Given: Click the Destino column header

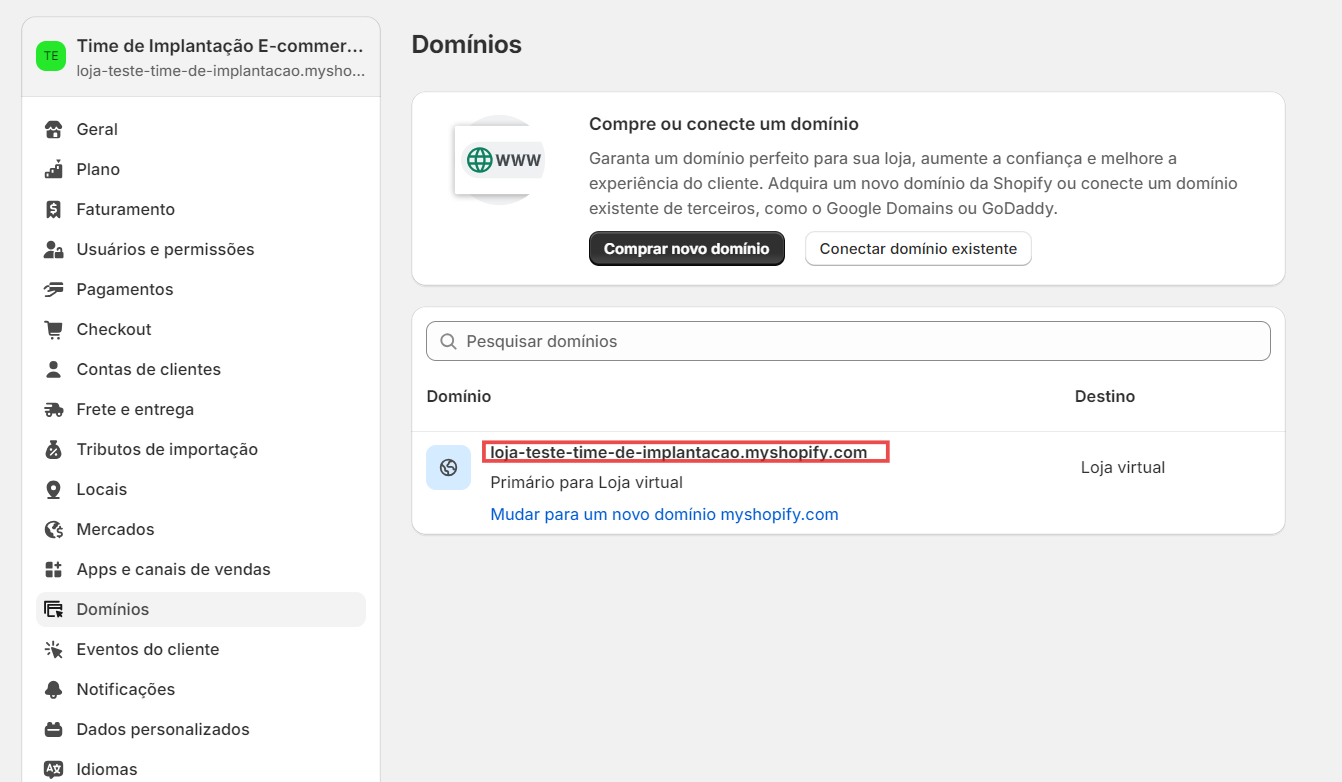Looking at the screenshot, I should point(1105,397).
